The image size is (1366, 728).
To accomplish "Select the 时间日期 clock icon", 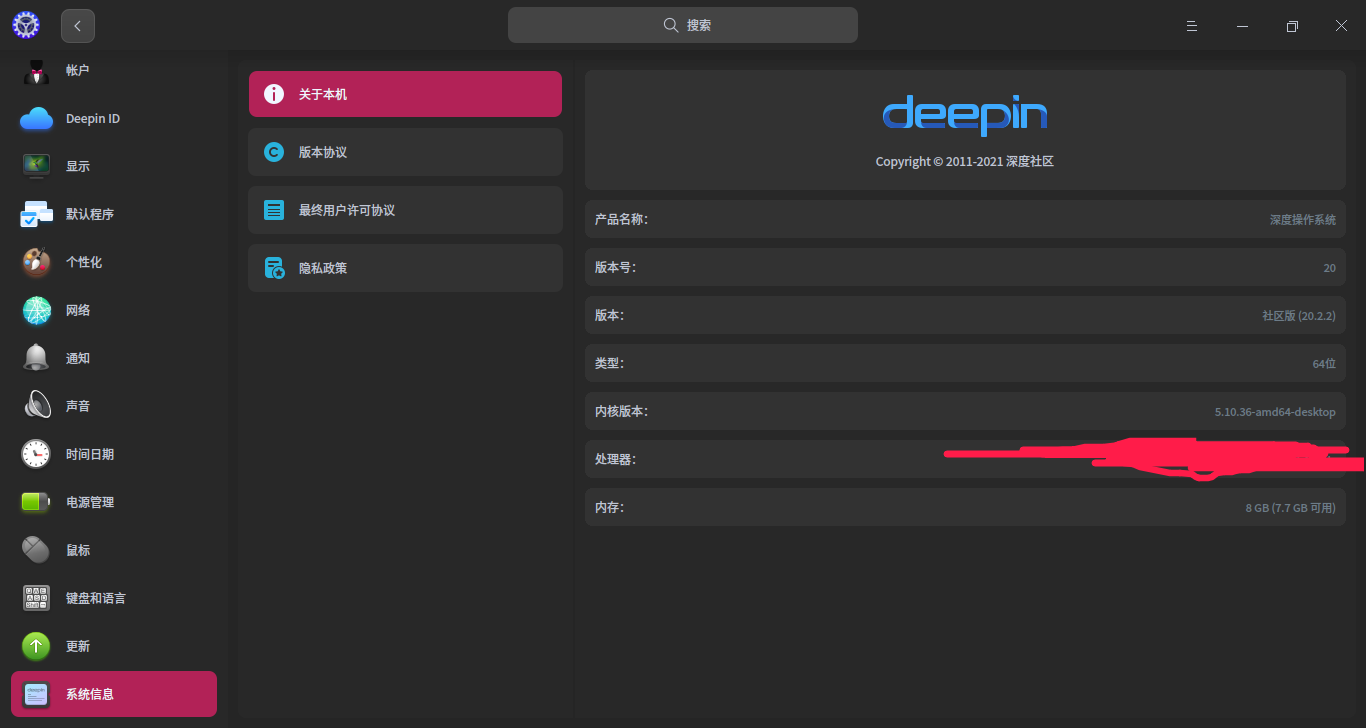I will 37,454.
